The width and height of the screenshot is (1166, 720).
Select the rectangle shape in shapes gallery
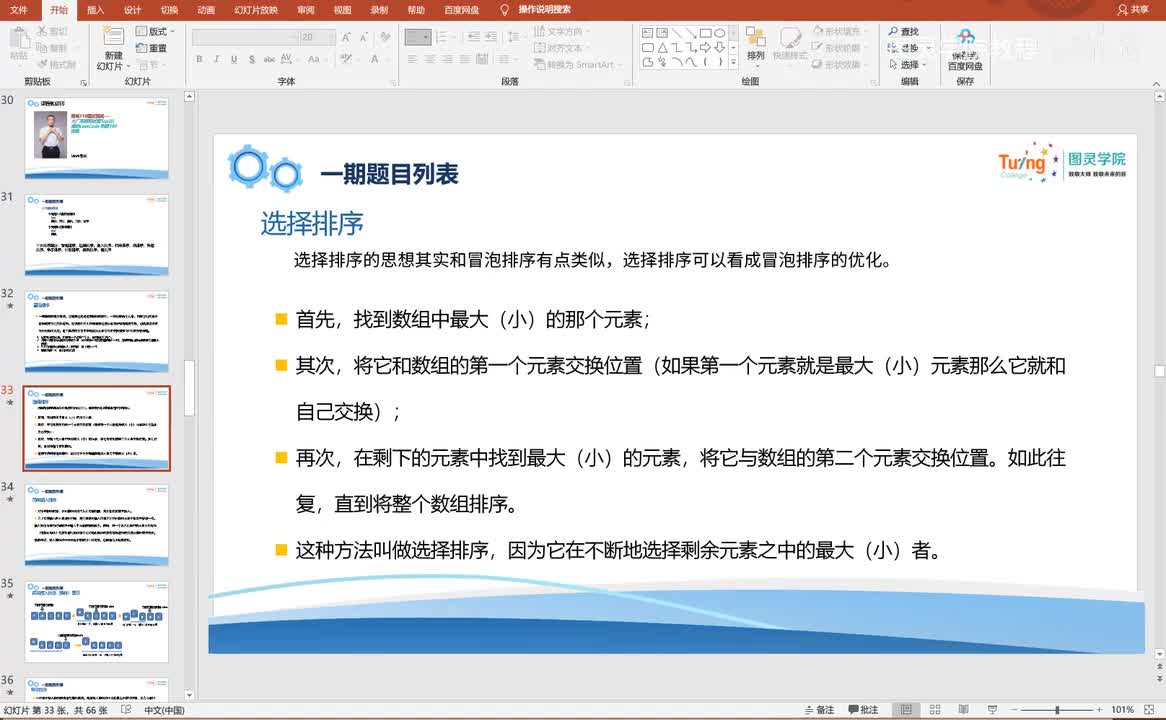point(705,33)
